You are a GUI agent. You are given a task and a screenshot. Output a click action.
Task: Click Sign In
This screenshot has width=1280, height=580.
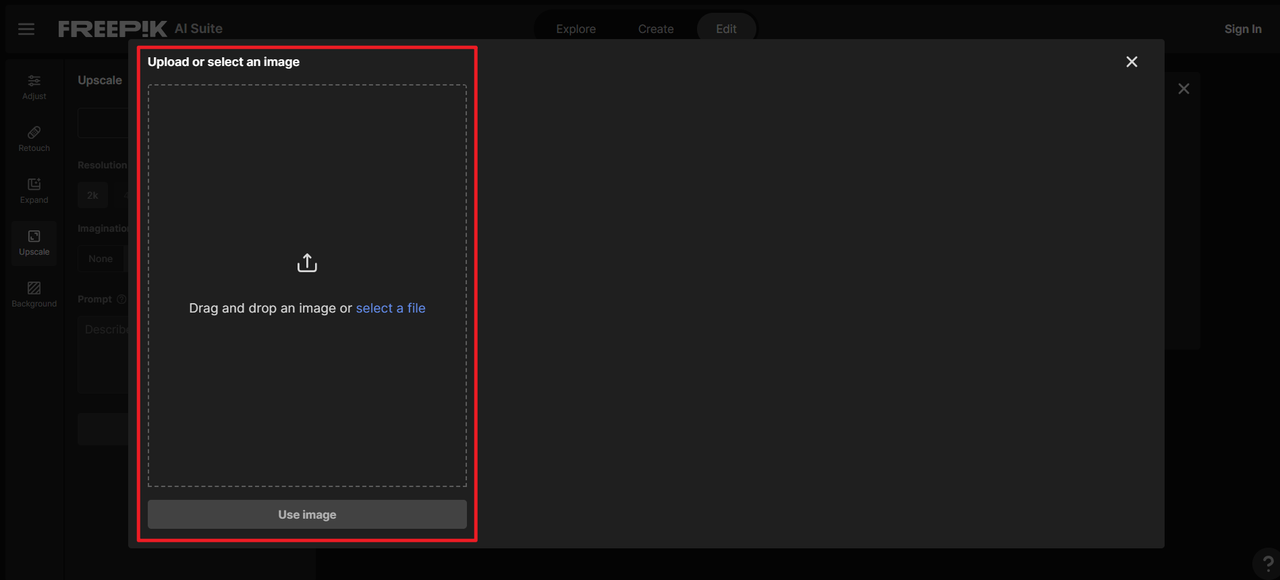(x=1243, y=29)
